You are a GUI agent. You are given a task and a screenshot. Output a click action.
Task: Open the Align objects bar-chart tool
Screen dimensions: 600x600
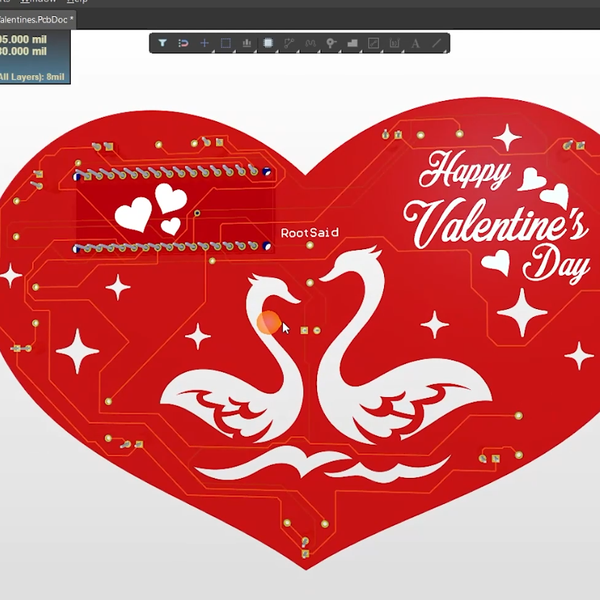(x=247, y=43)
